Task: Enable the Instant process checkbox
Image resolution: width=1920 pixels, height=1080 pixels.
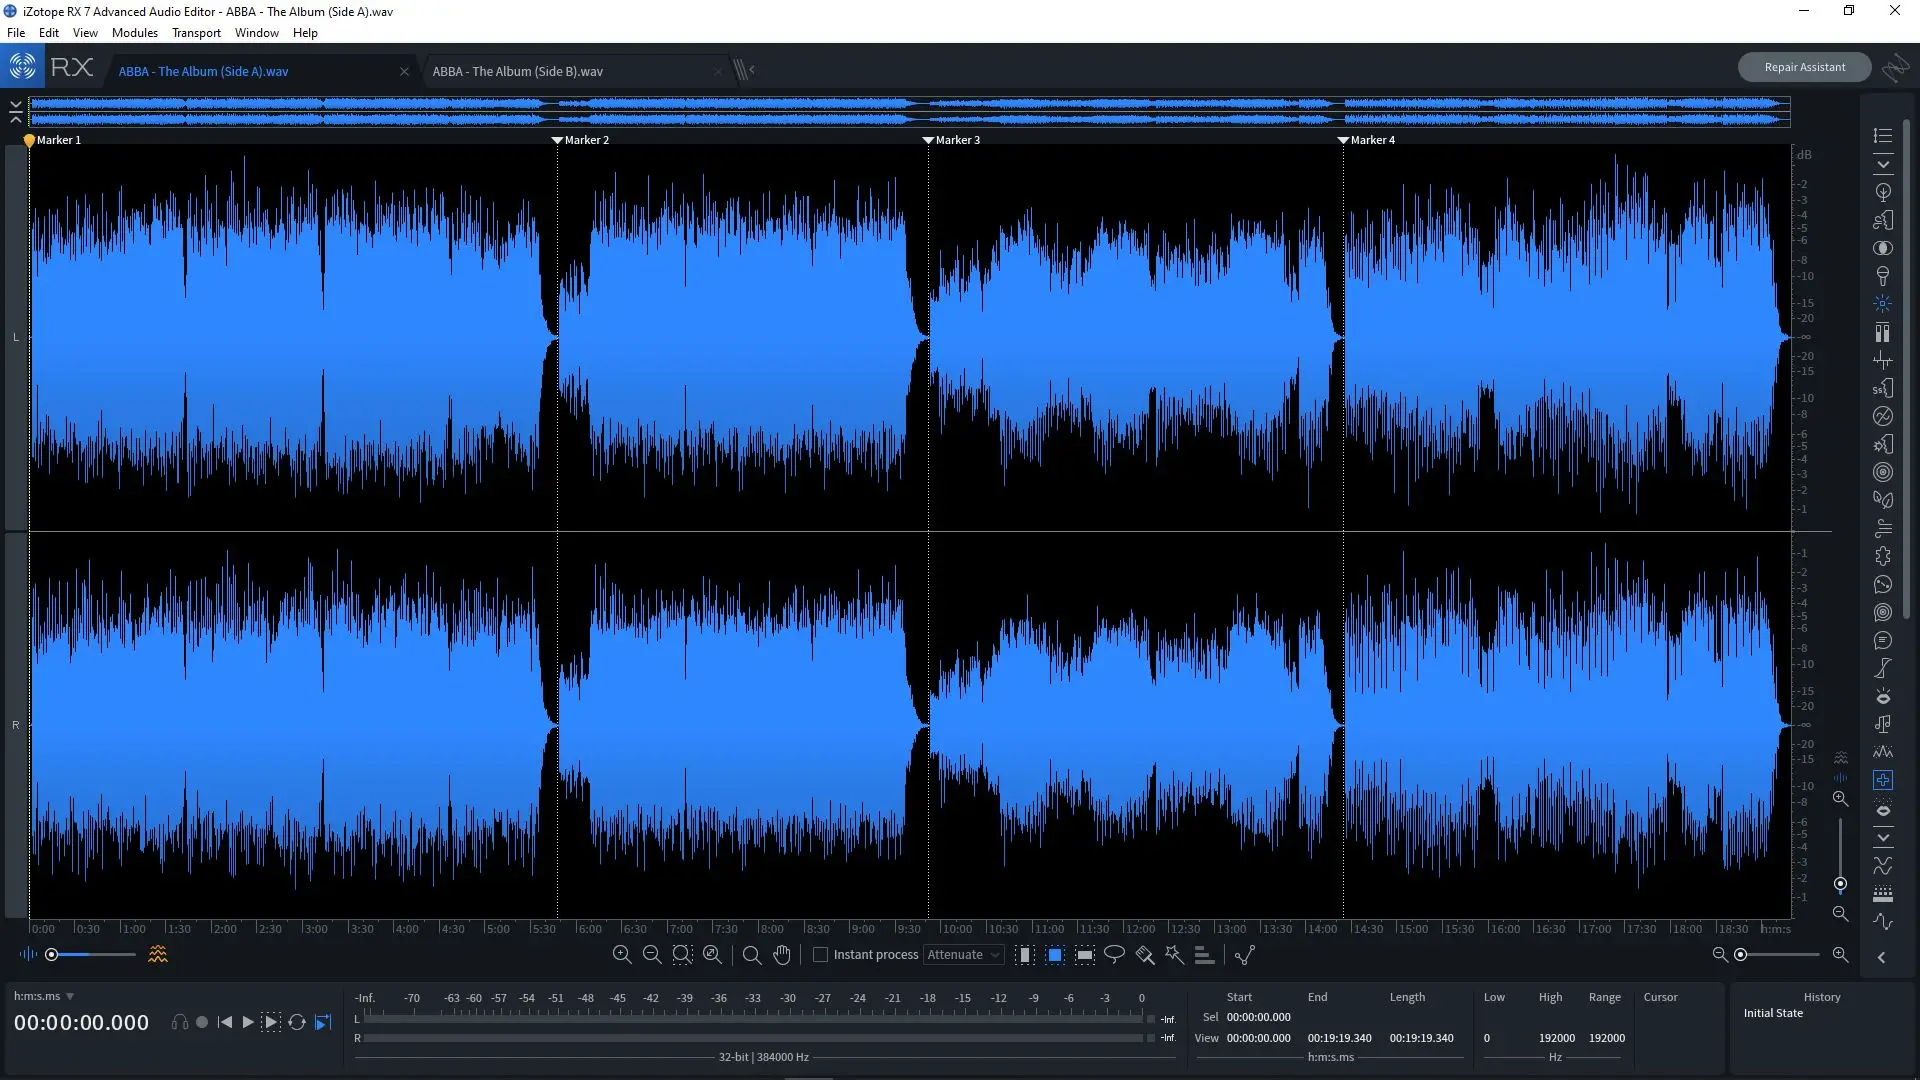Action: point(820,955)
